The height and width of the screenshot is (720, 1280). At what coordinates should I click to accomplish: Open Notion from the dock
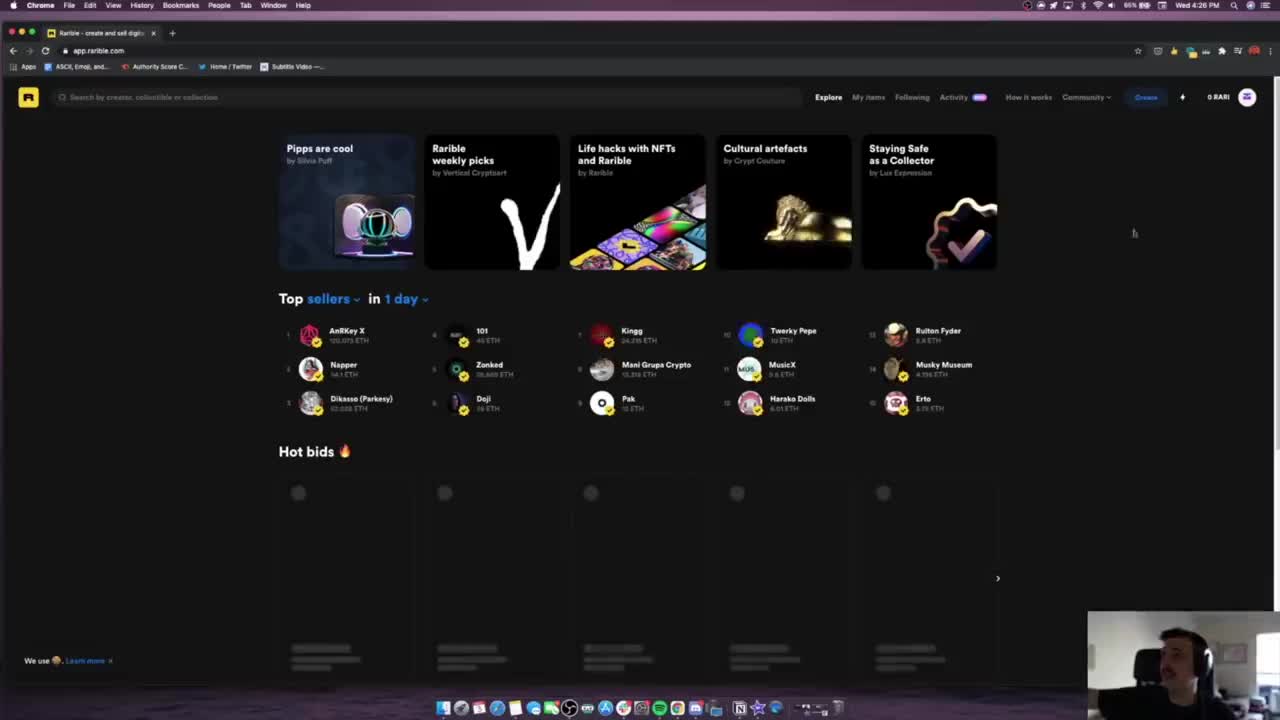[740, 708]
